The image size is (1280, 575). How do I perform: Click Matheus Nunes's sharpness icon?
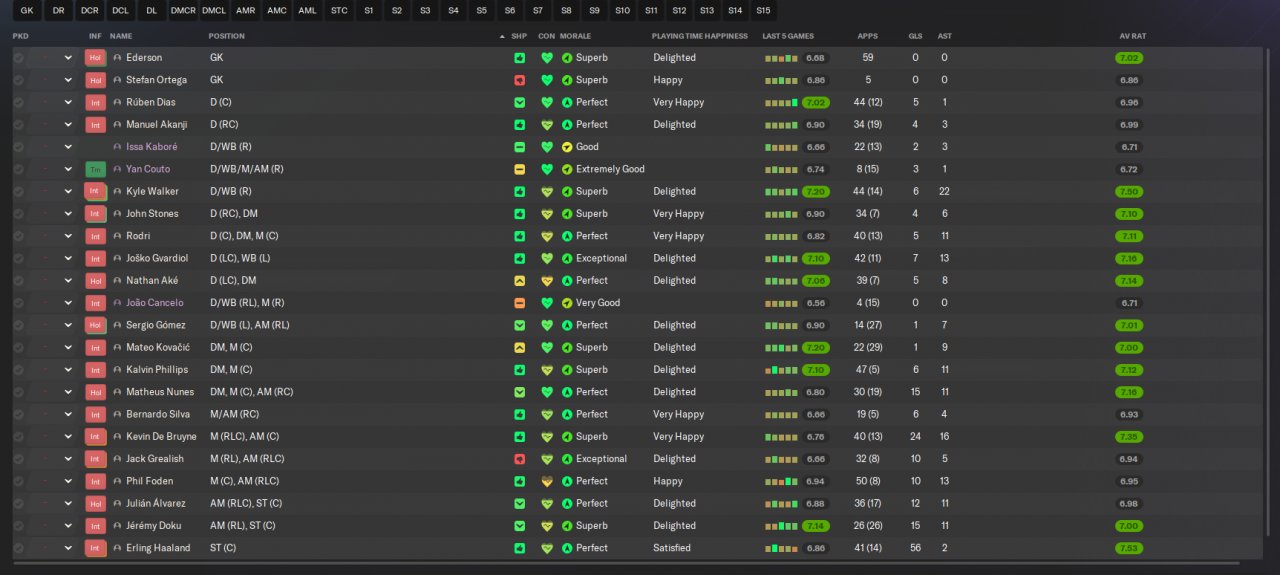coord(519,392)
